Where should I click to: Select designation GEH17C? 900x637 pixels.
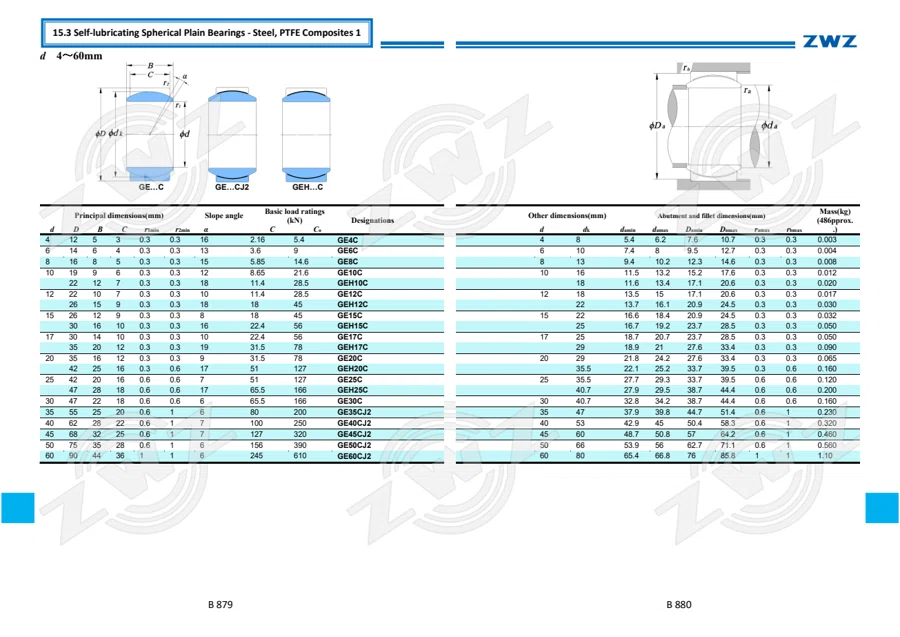click(x=352, y=347)
